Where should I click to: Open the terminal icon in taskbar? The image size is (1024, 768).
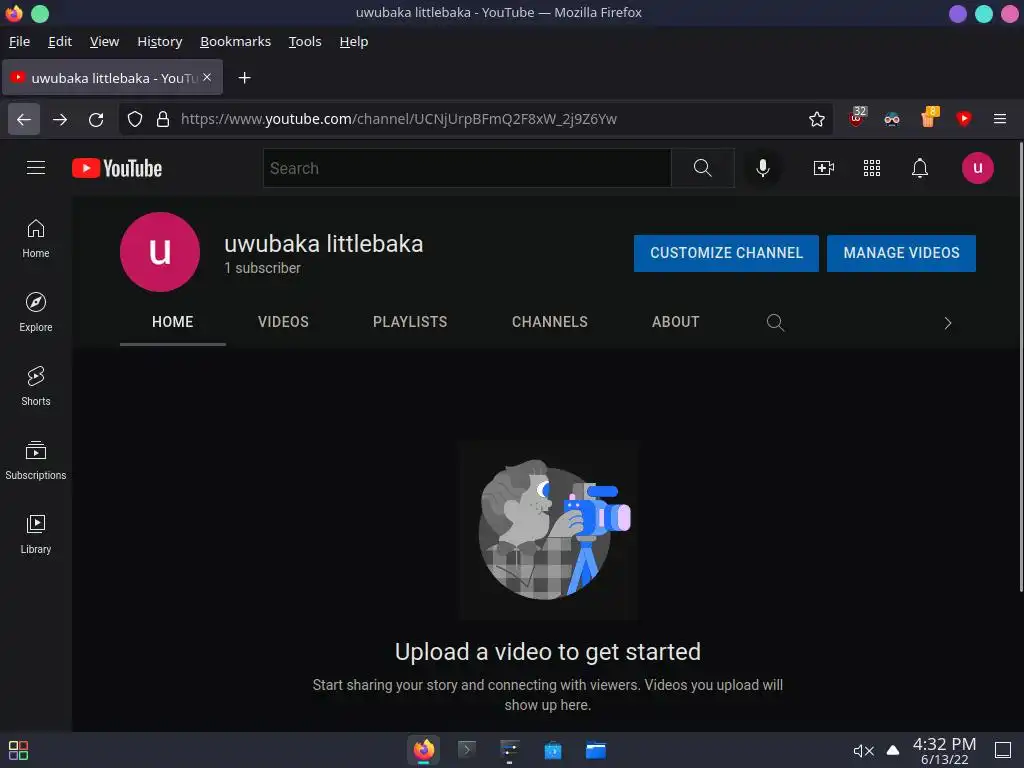pyautogui.click(x=467, y=750)
